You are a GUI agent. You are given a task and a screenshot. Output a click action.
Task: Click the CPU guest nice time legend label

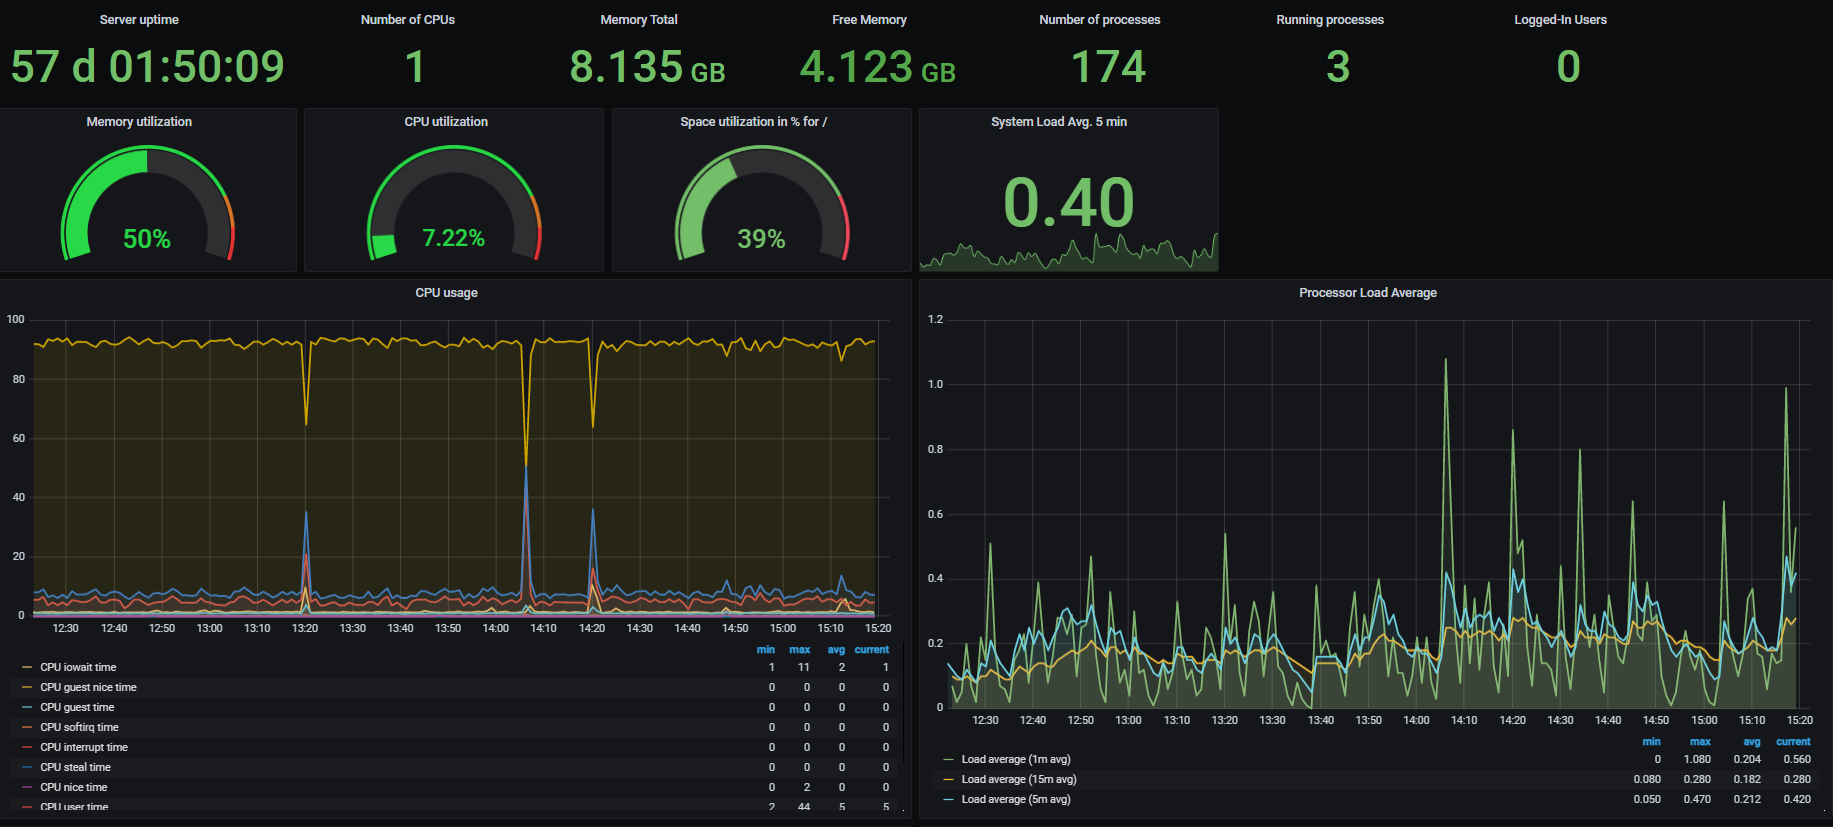pyautogui.click(x=88, y=687)
